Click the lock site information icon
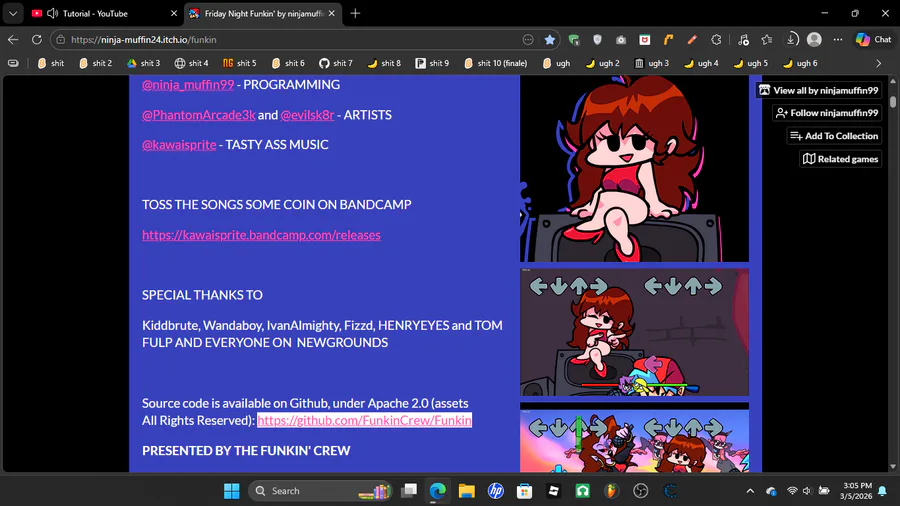900x506 pixels. coord(61,40)
